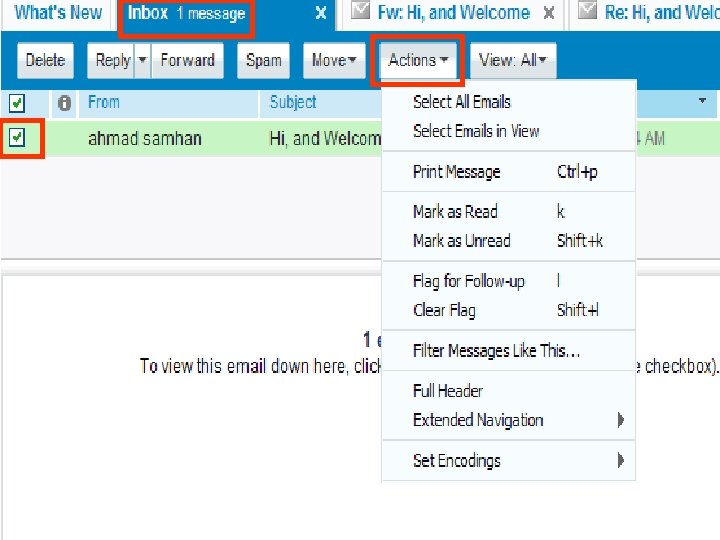The image size is (720, 540).
Task: Sort by the From column
Action: click(x=104, y=102)
